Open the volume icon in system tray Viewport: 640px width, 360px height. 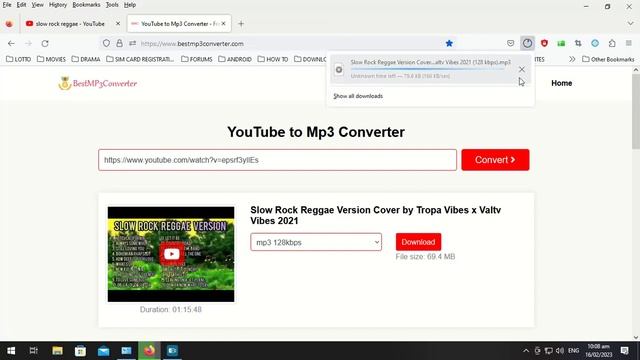[x=560, y=351]
